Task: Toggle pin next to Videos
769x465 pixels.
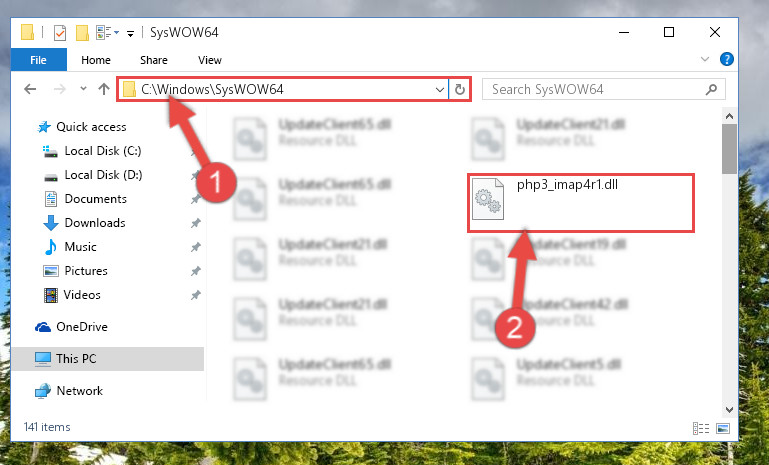Action: click(x=195, y=295)
